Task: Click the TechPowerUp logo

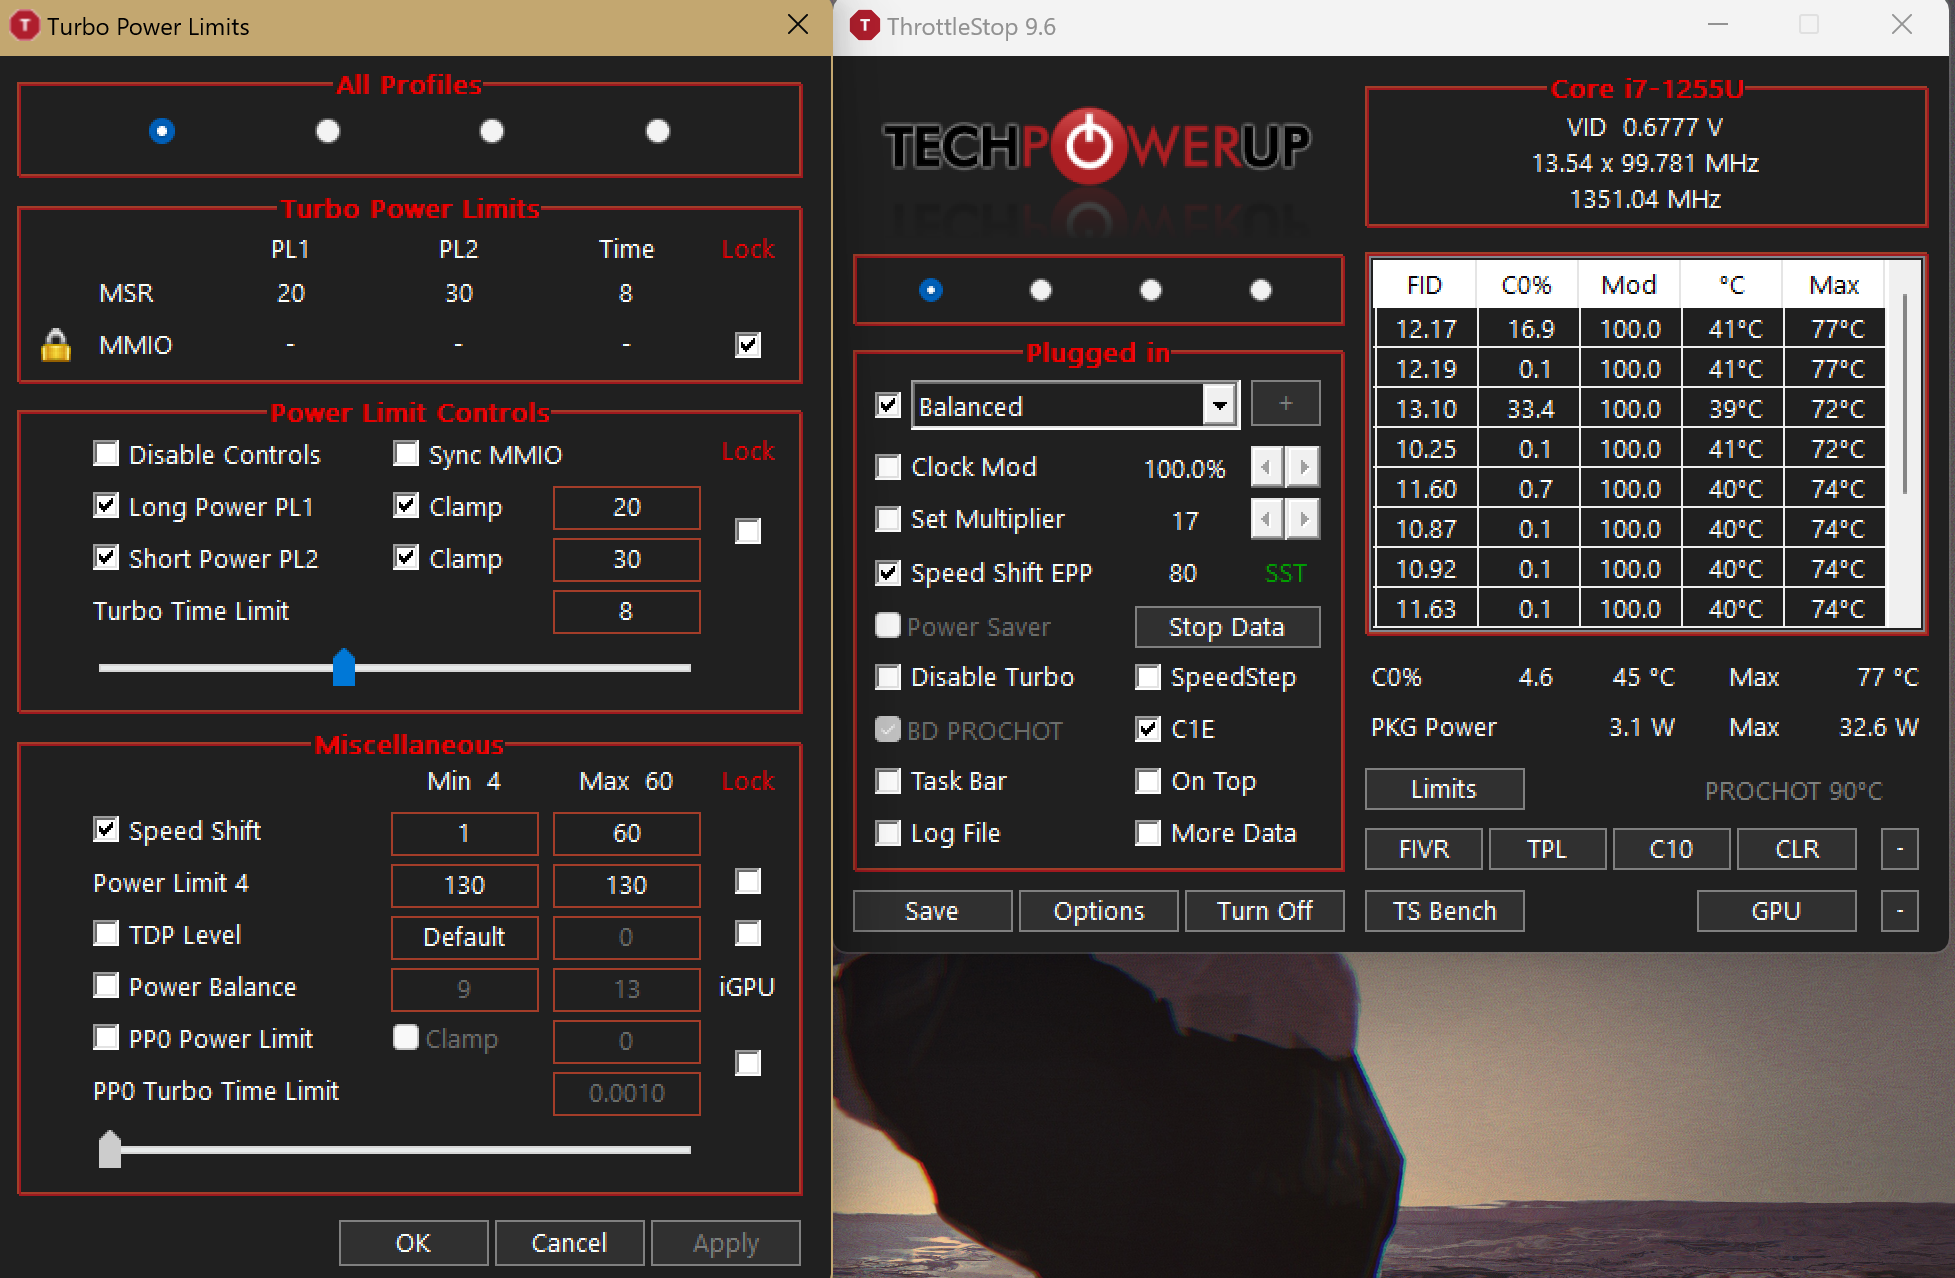Action: pos(1097,146)
